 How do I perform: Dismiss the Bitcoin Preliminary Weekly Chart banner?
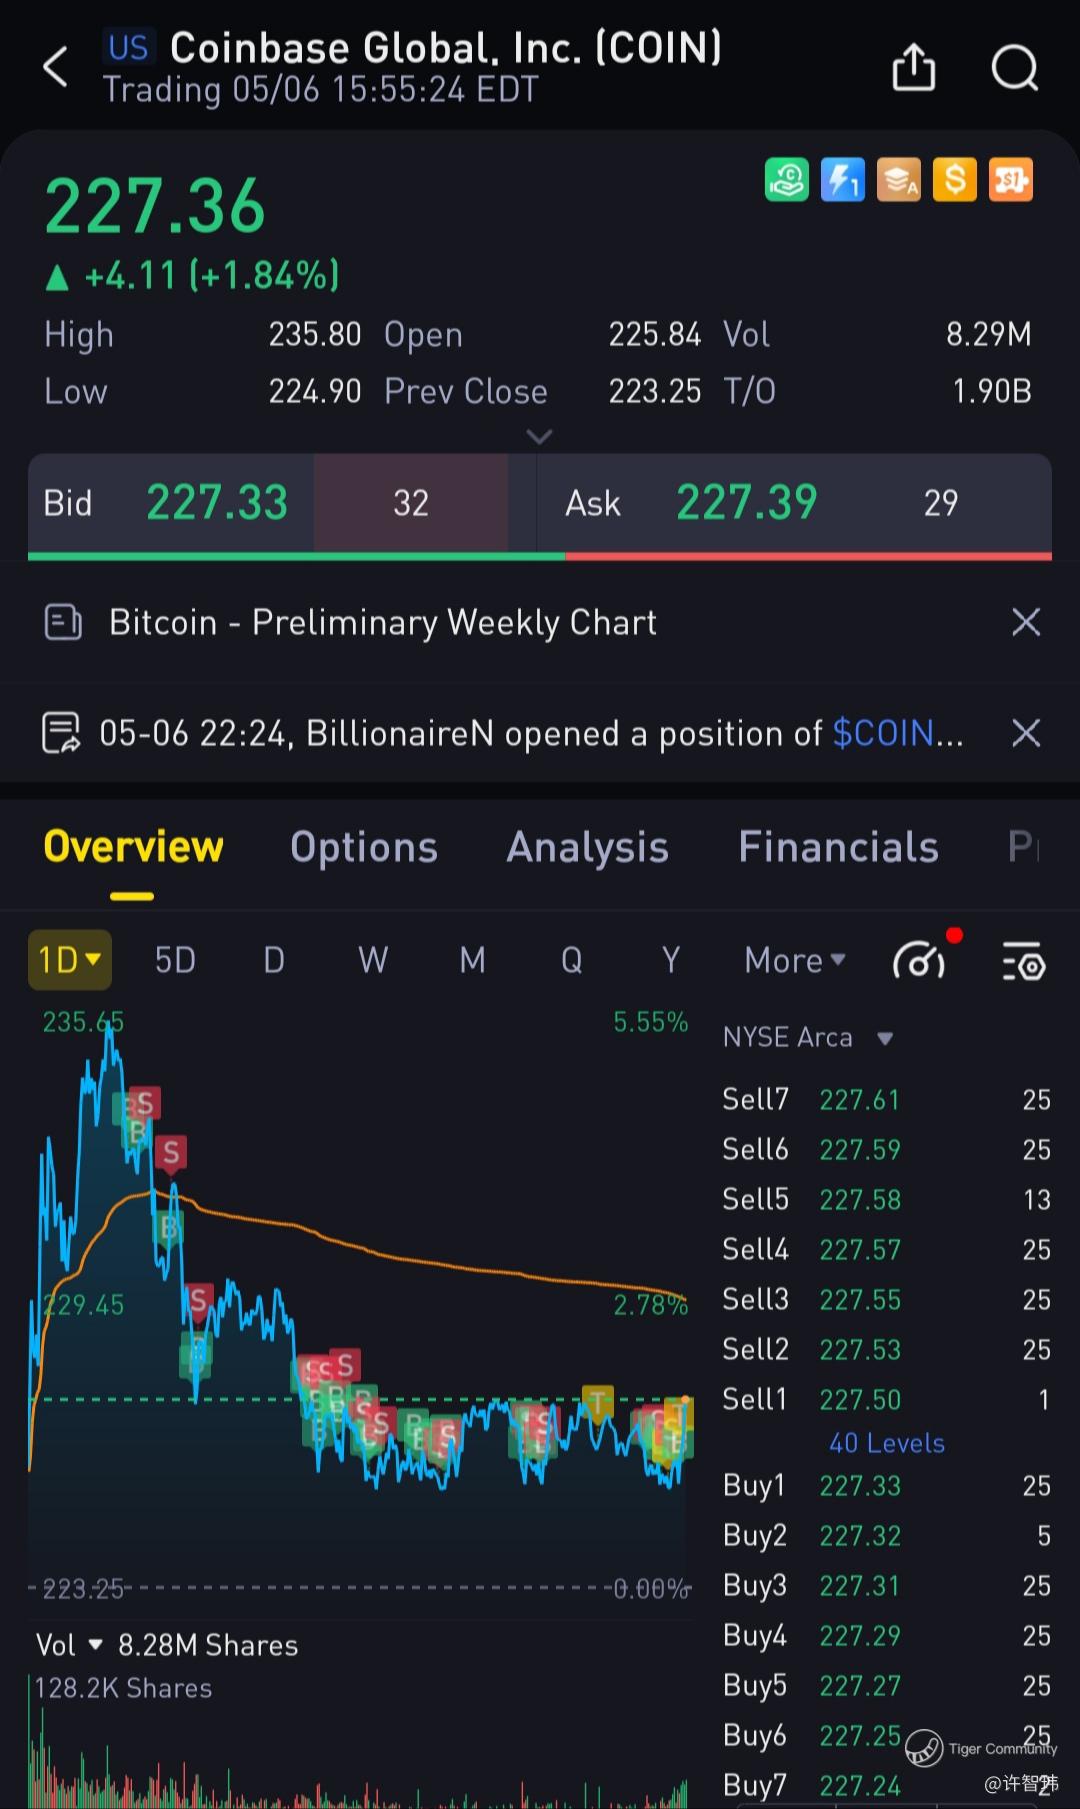[1026, 622]
